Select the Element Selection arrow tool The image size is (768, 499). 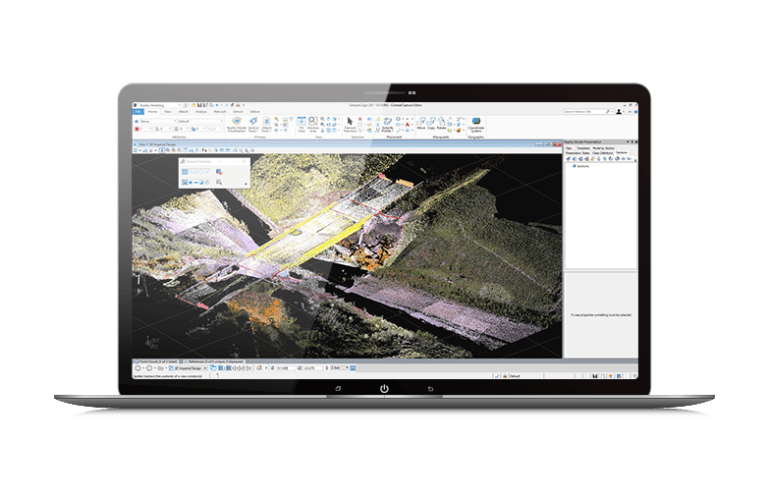pos(350,122)
